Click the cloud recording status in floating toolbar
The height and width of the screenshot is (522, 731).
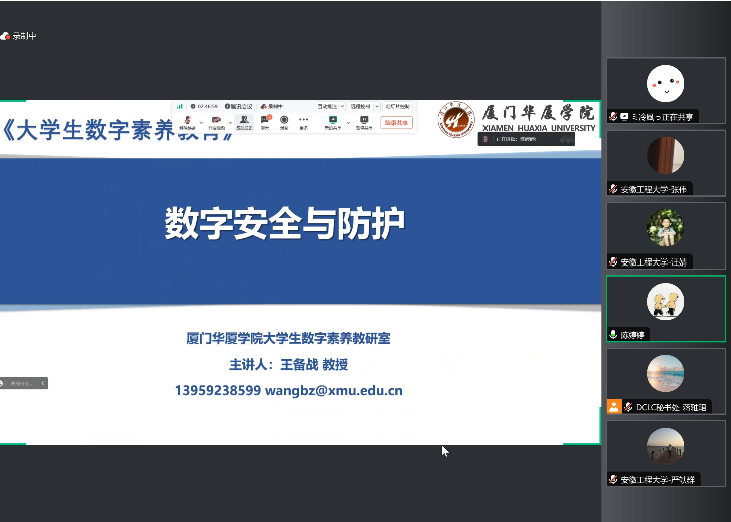pyautogui.click(x=273, y=105)
